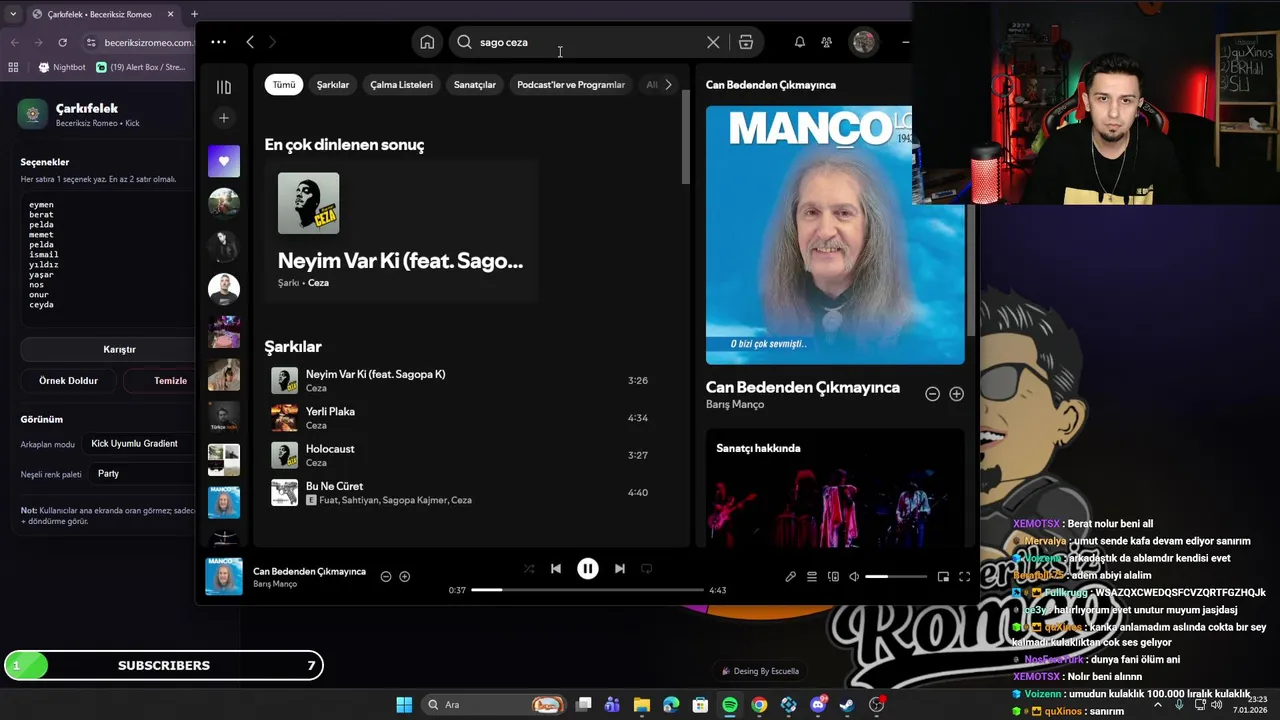This screenshot has width=1280, height=720.
Task: Expand more filter chips with the arrow
Action: tap(669, 85)
